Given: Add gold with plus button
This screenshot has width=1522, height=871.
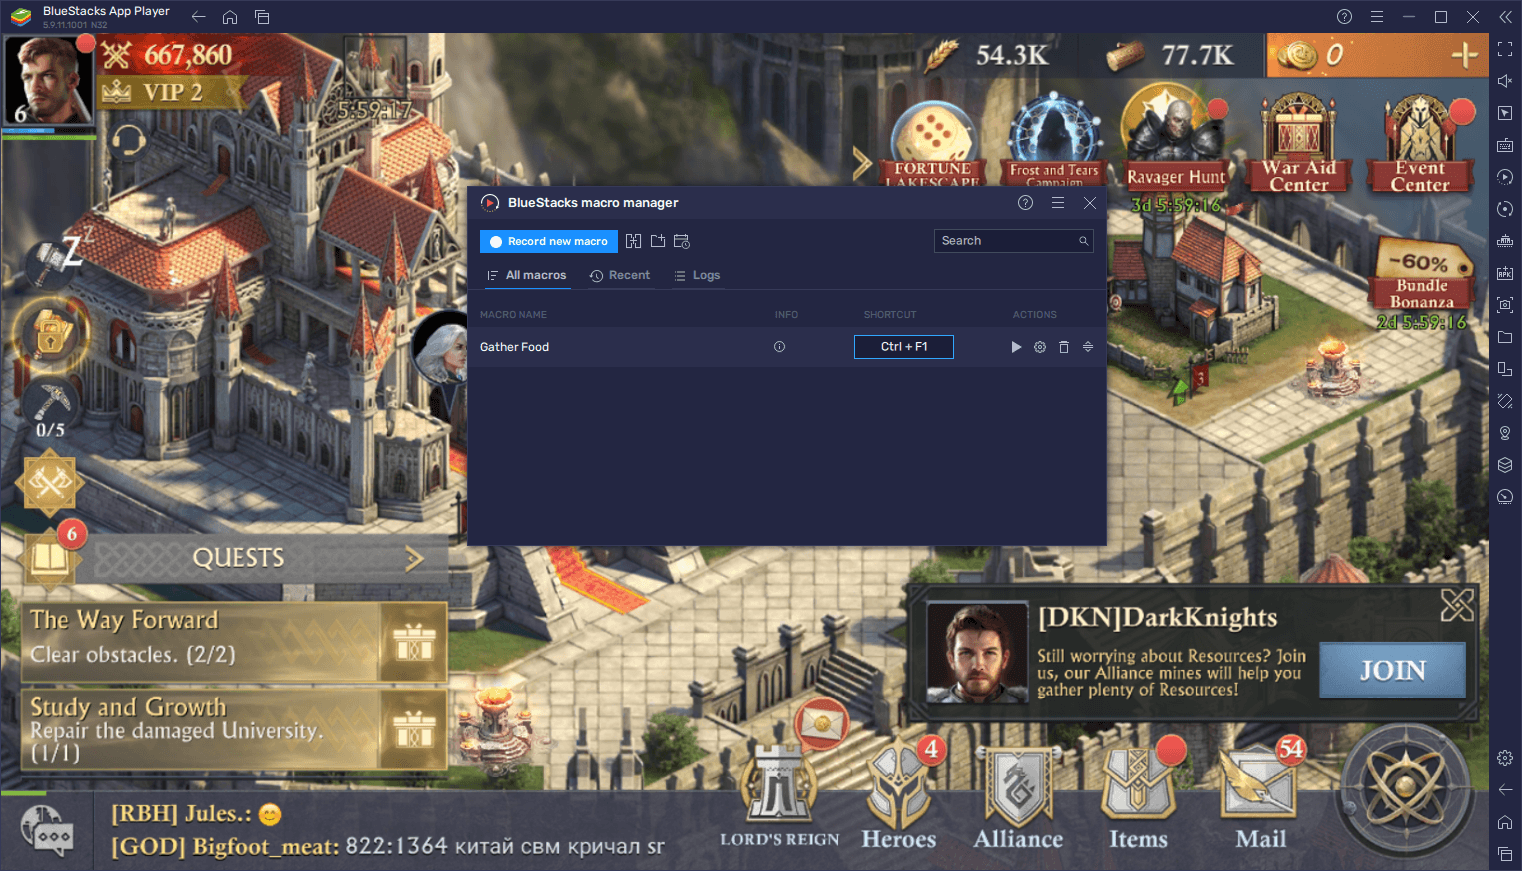Looking at the screenshot, I should pyautogui.click(x=1464, y=55).
